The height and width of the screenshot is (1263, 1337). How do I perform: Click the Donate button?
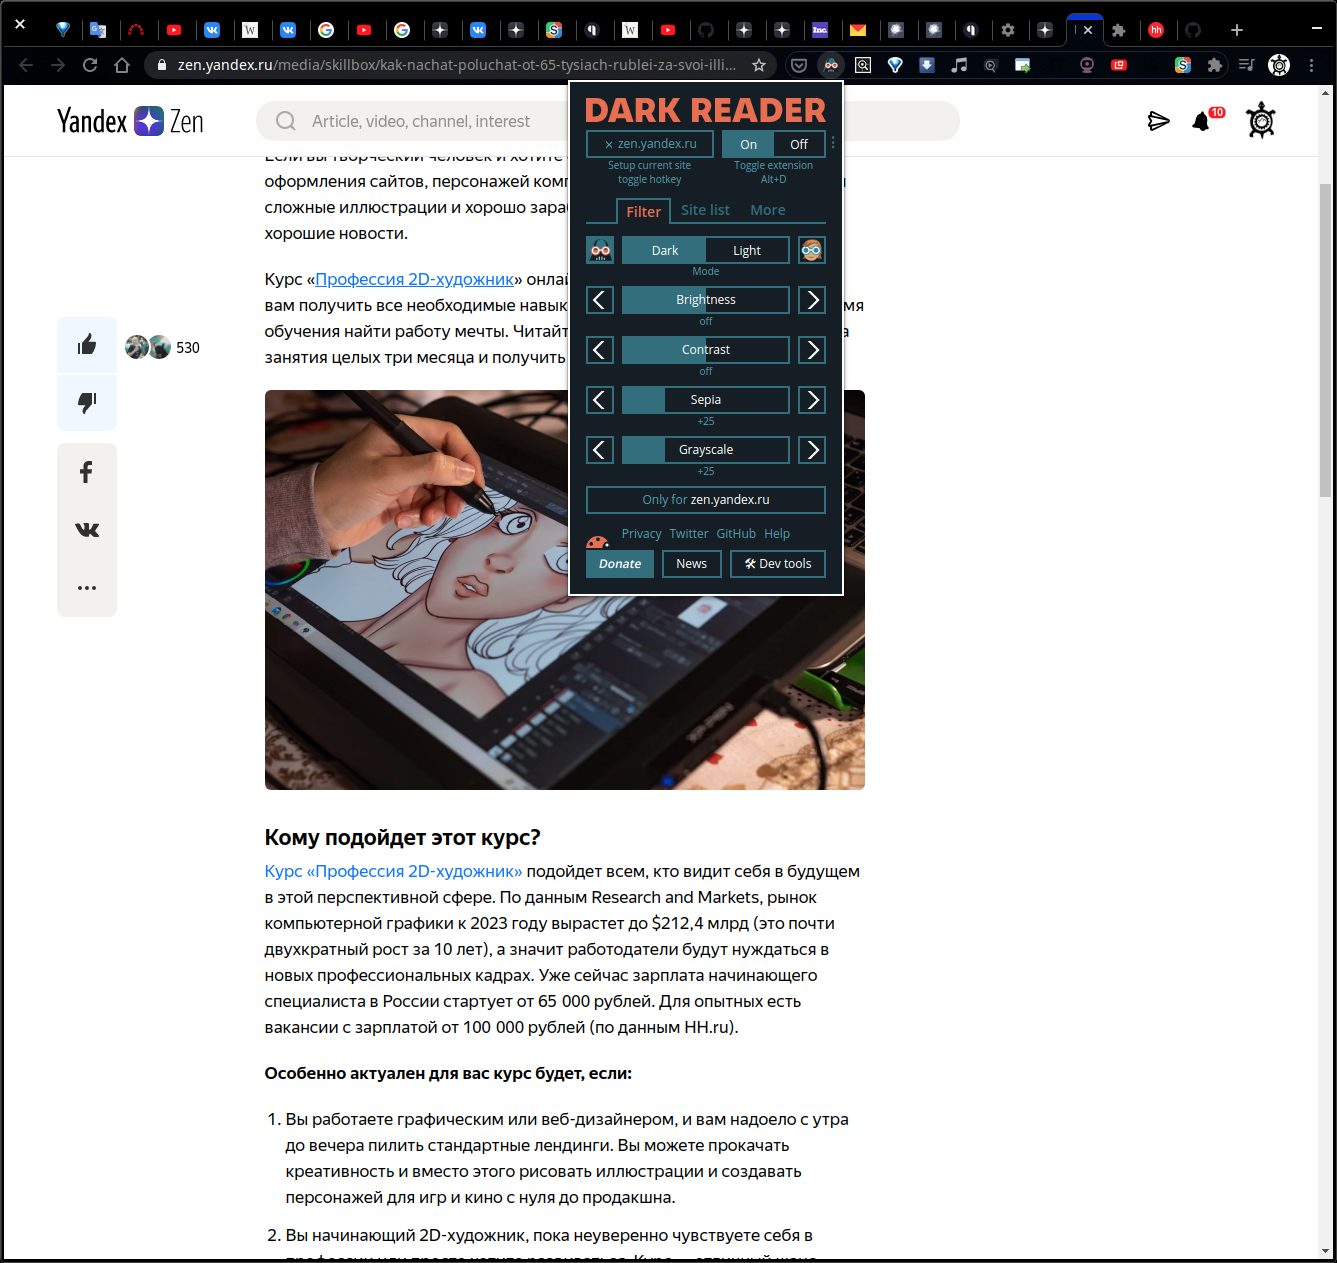tap(619, 563)
